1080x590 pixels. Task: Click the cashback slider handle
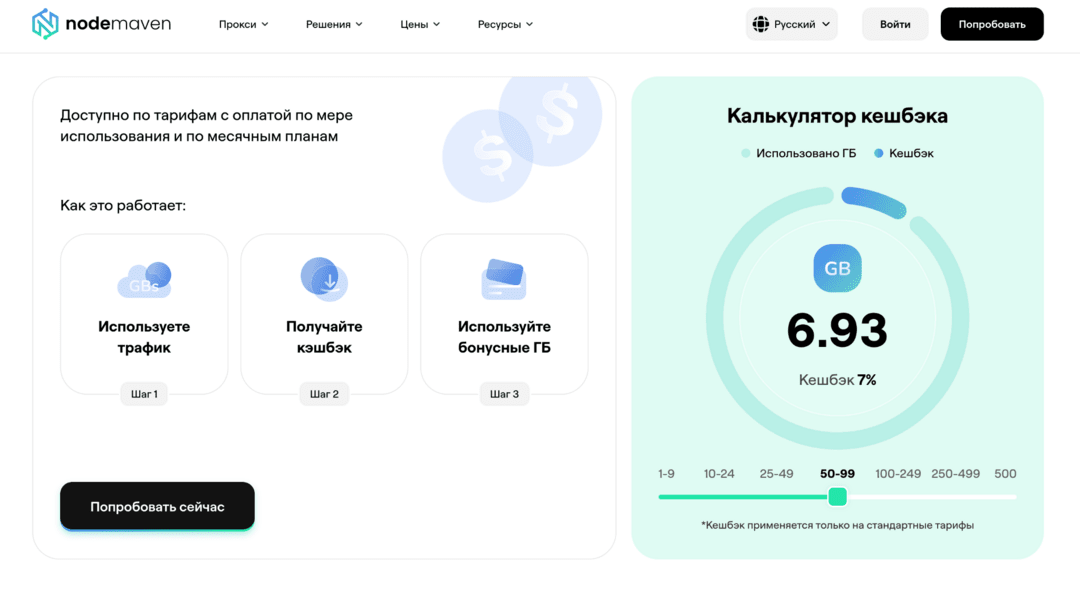[x=837, y=496]
